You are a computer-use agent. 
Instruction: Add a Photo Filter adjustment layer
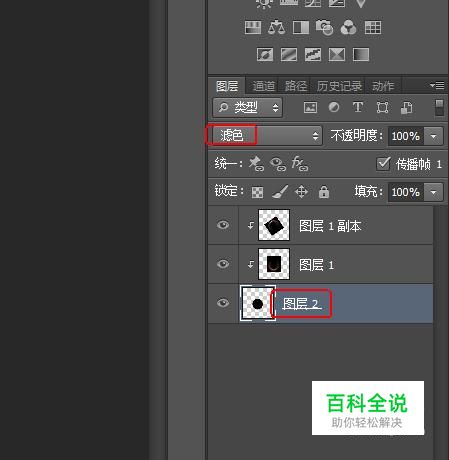pyautogui.click(x=324, y=27)
